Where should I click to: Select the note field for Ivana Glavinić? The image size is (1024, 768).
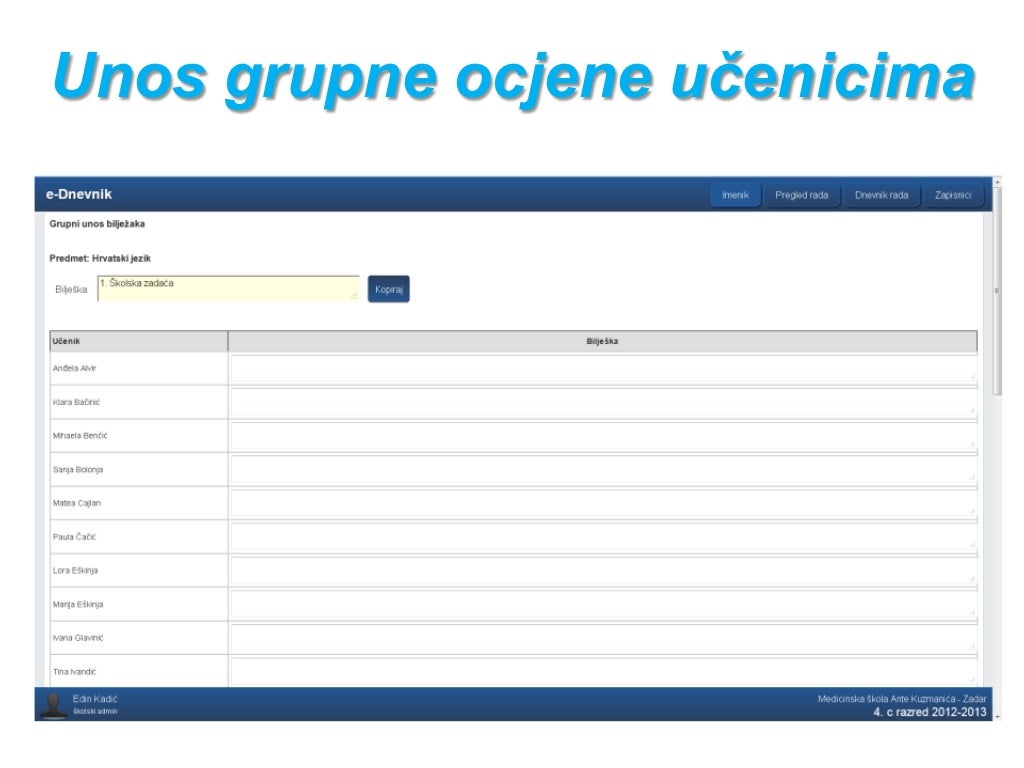pyautogui.click(x=603, y=638)
